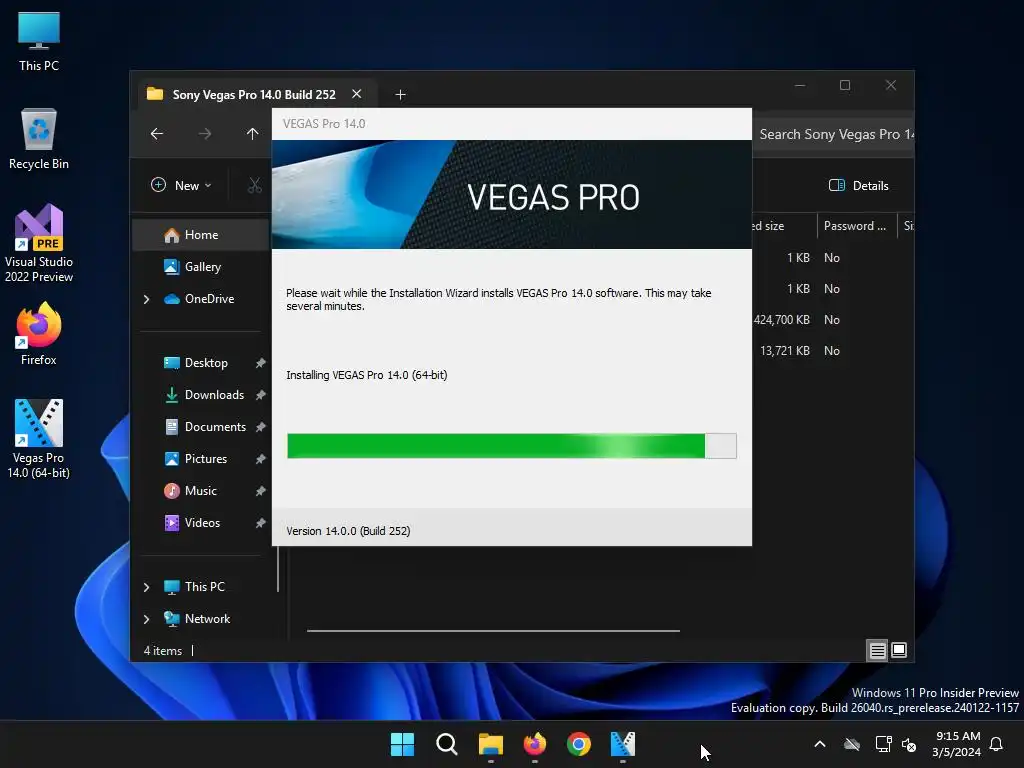The image size is (1024, 768).
Task: Open the Pictures quick access folder
Action: [196, 459]
